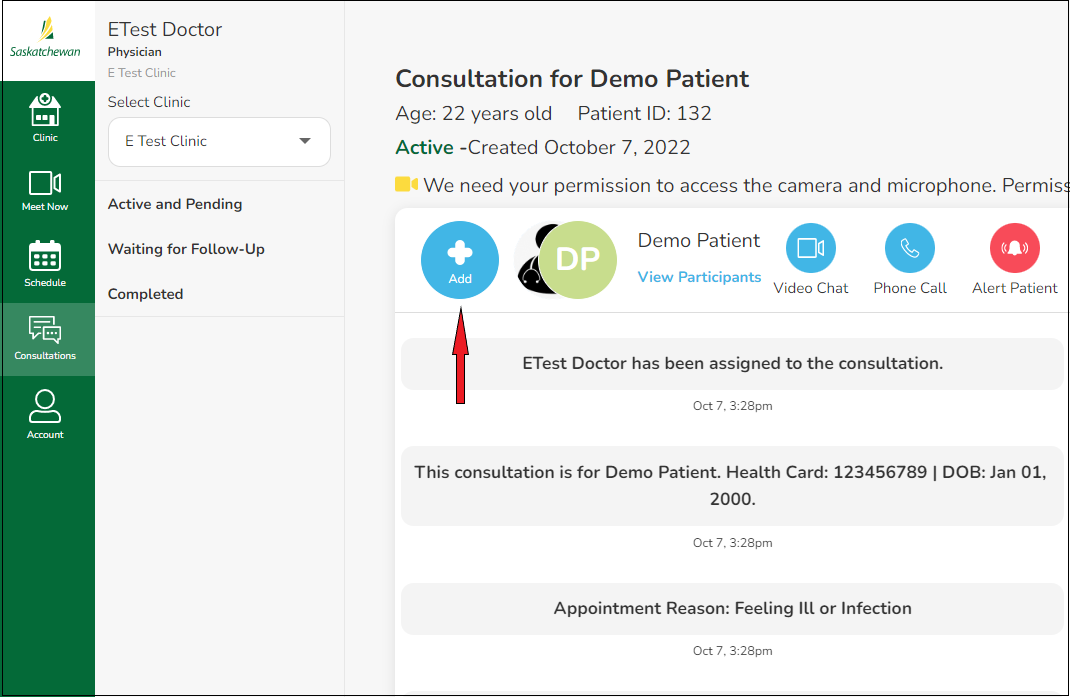This screenshot has height=697, width=1070.
Task: Click the yellow camera permission icon
Action: tap(406, 185)
